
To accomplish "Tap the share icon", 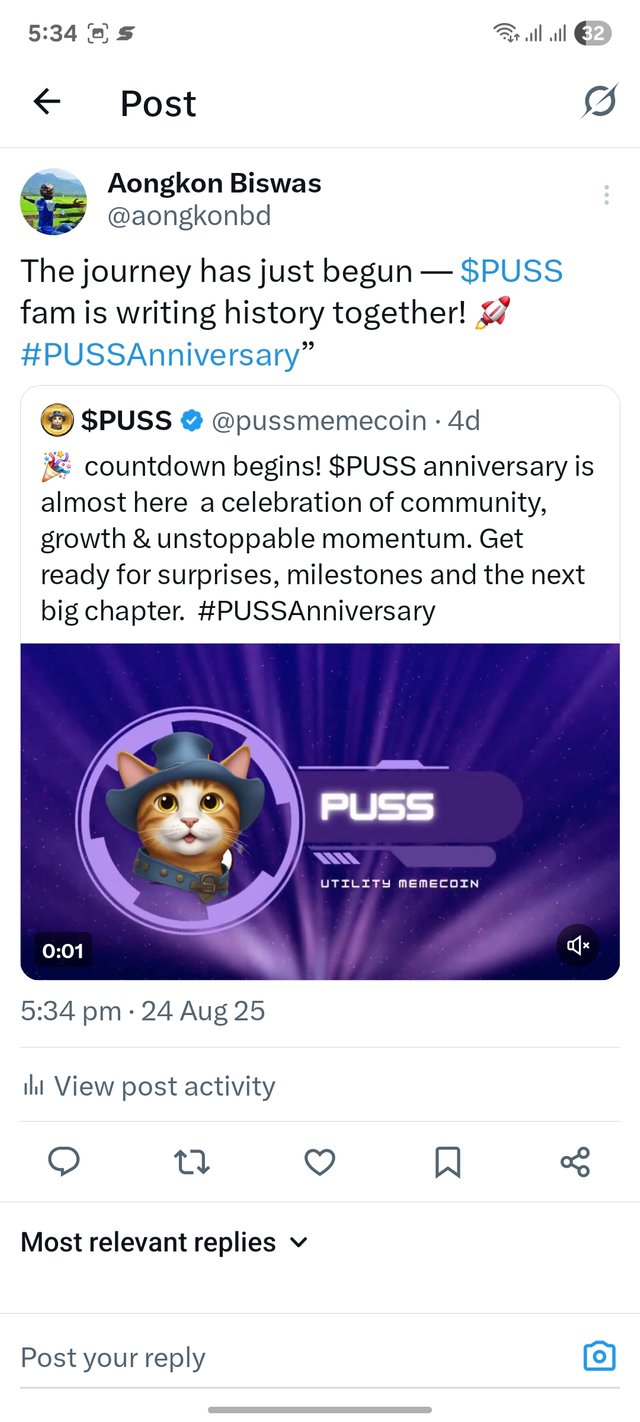I will pos(575,1161).
